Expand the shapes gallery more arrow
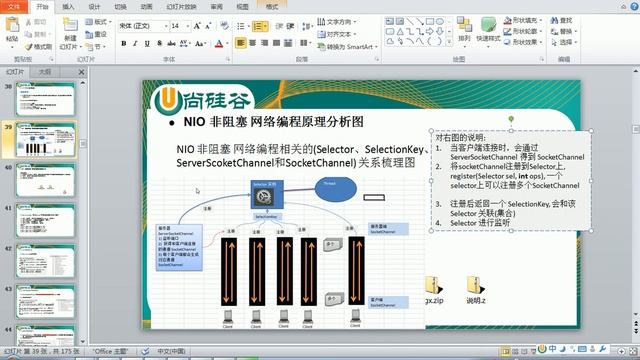The width and height of the screenshot is (640, 360). [449, 42]
